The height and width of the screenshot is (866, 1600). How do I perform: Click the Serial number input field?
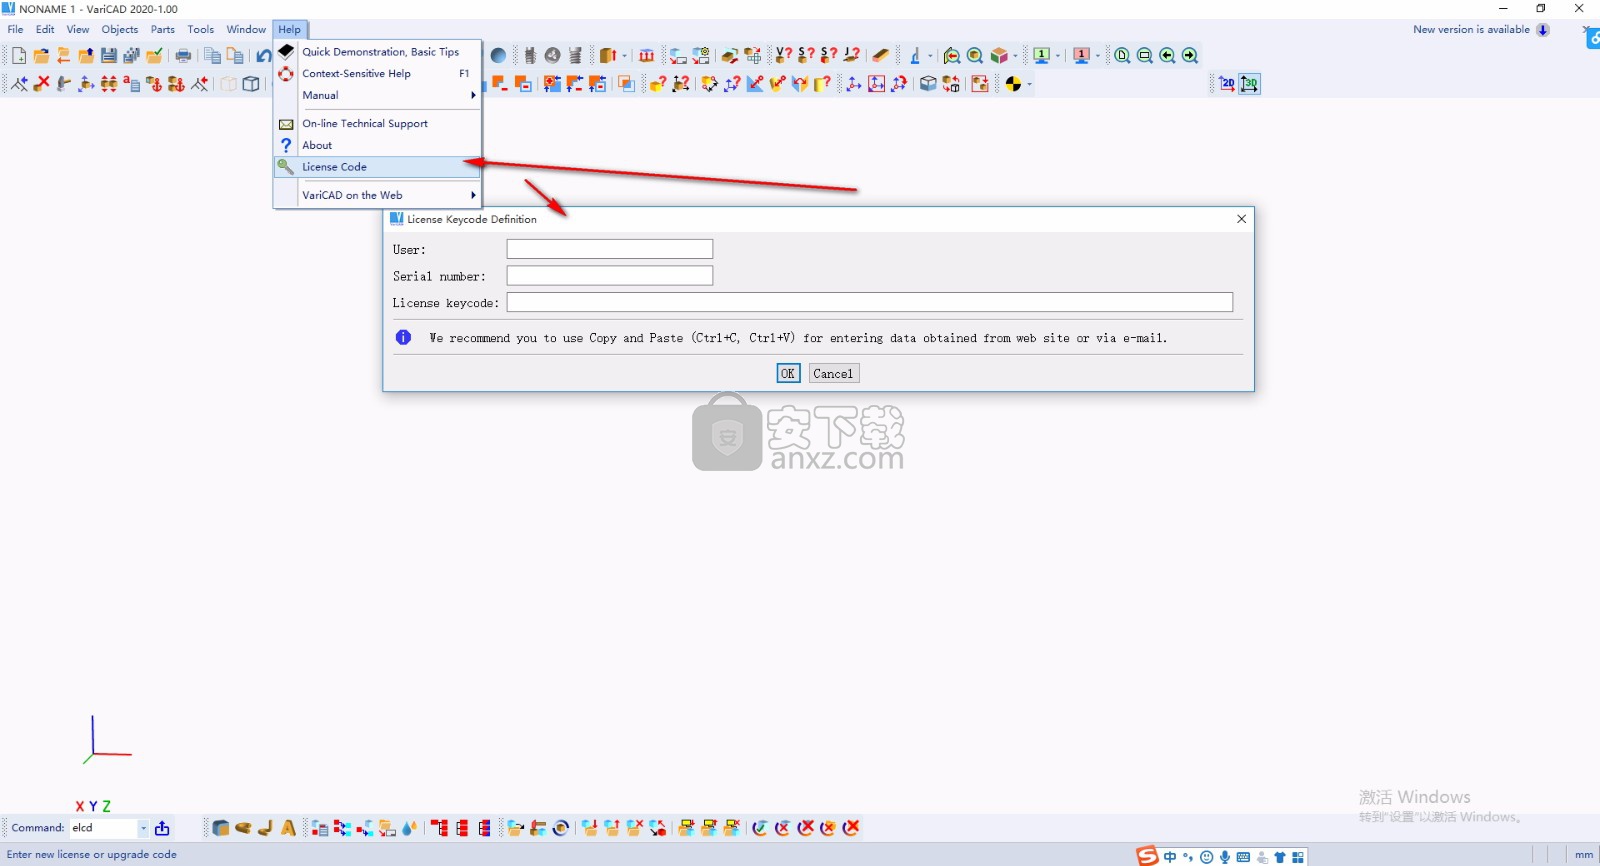tap(610, 276)
